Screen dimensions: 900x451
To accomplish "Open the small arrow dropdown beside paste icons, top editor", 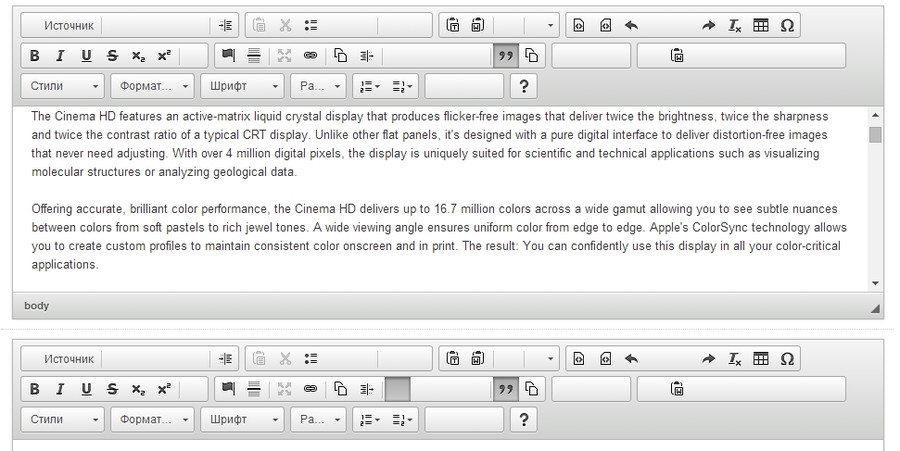I will 550,25.
